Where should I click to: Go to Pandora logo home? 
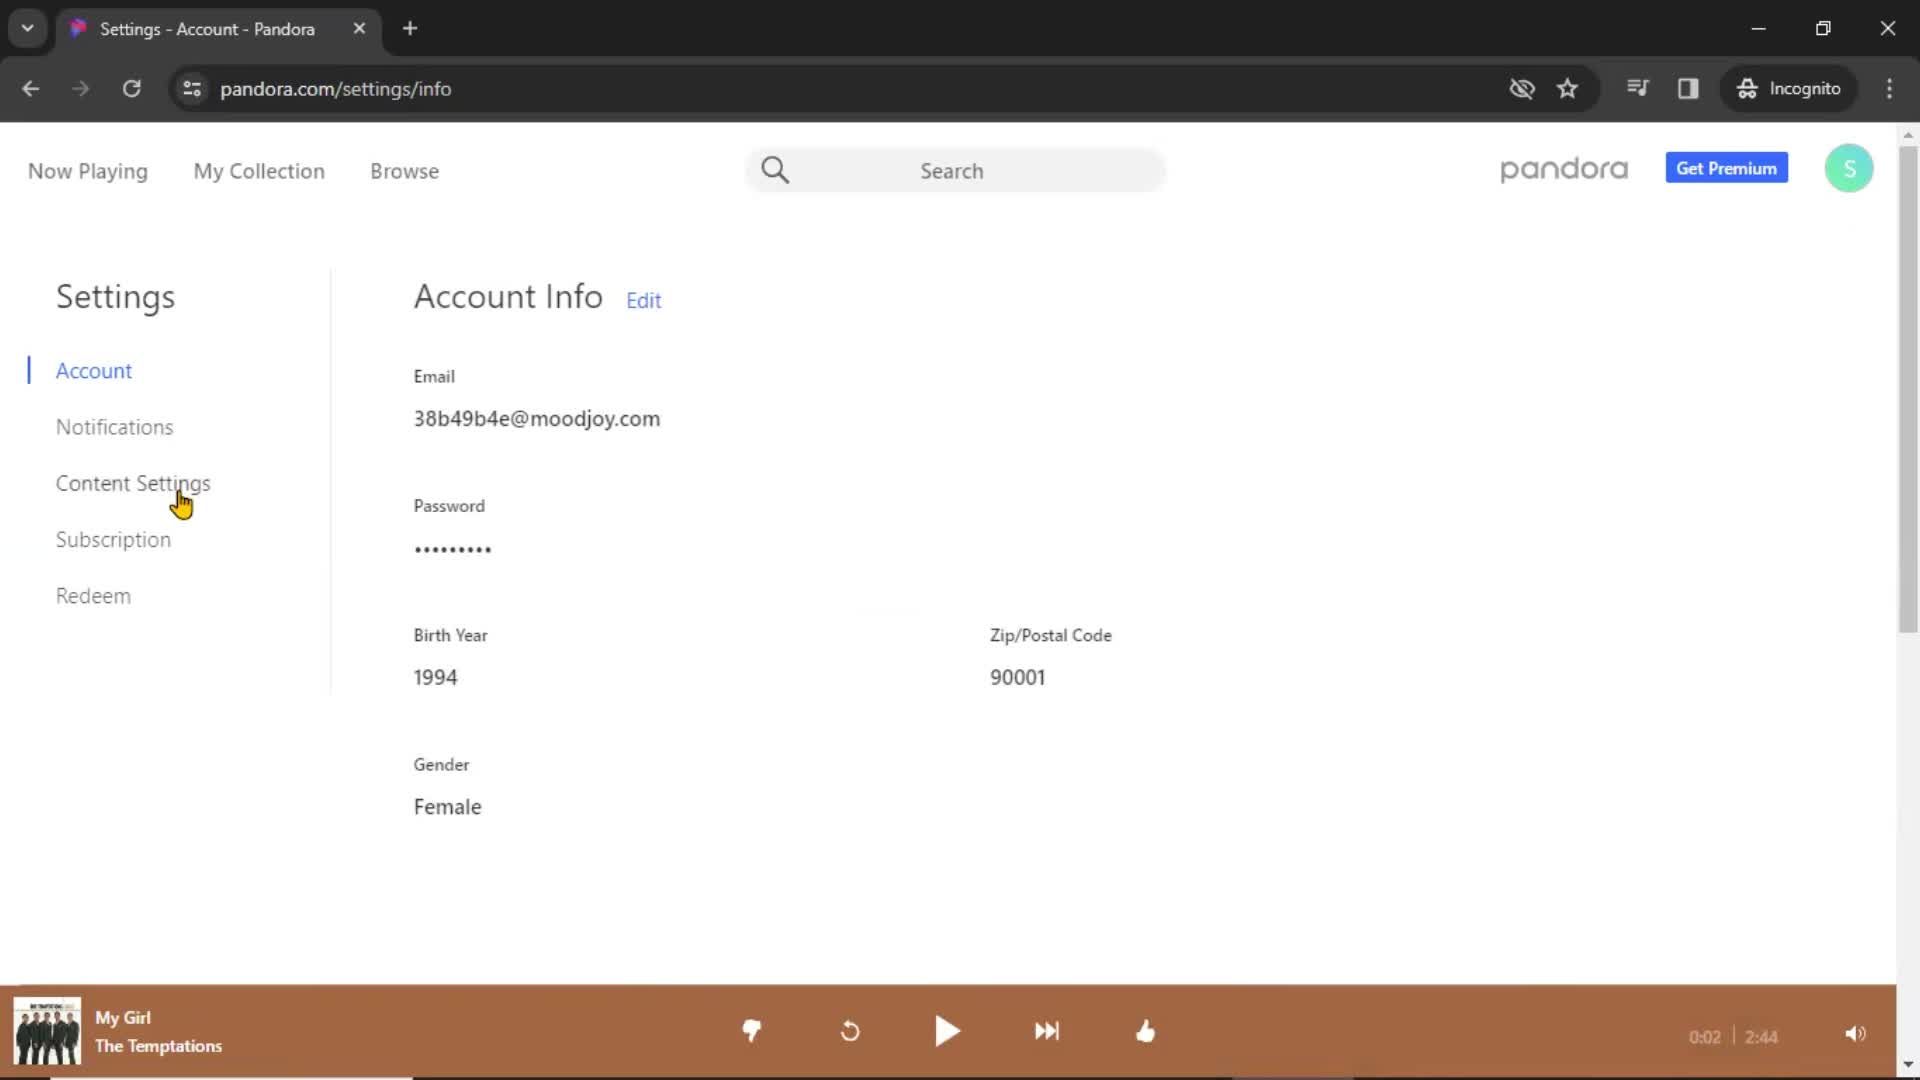1564,169
